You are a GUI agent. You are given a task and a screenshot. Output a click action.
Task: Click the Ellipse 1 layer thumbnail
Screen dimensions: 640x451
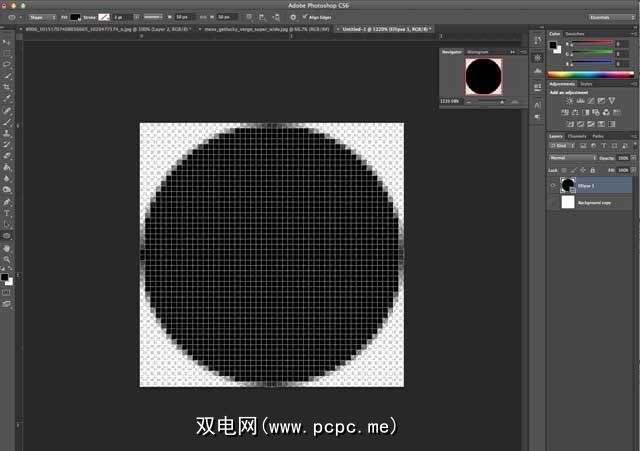(567, 185)
